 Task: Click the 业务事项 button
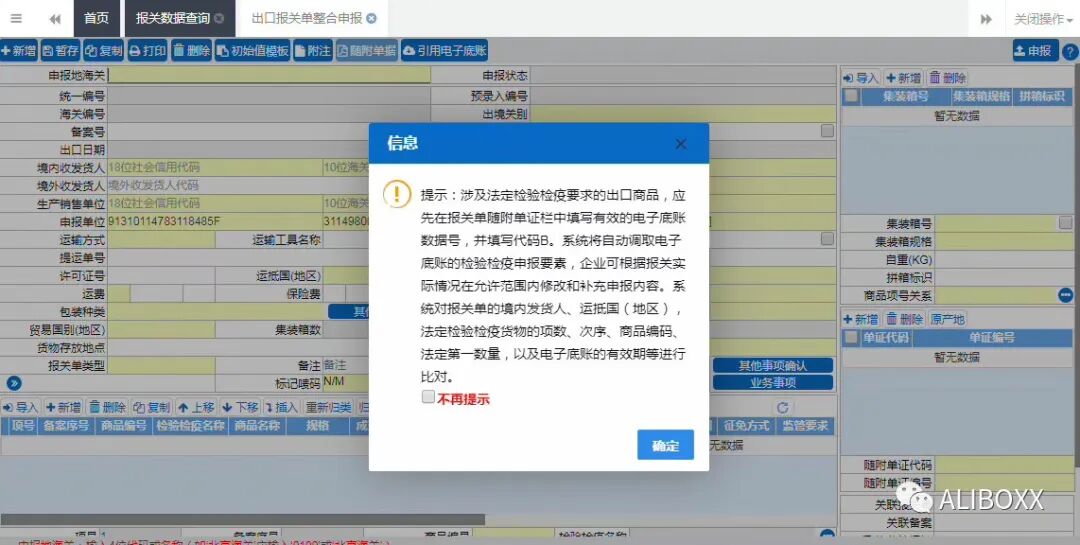773,383
